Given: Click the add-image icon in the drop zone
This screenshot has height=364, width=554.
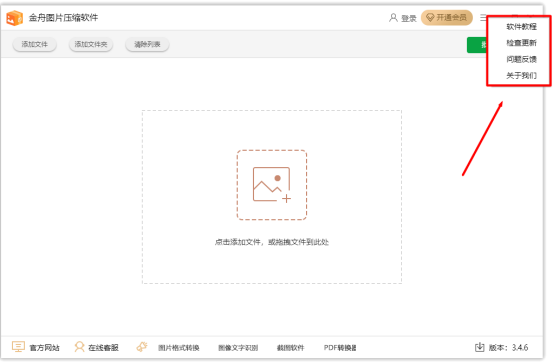Looking at the screenshot, I should [272, 185].
